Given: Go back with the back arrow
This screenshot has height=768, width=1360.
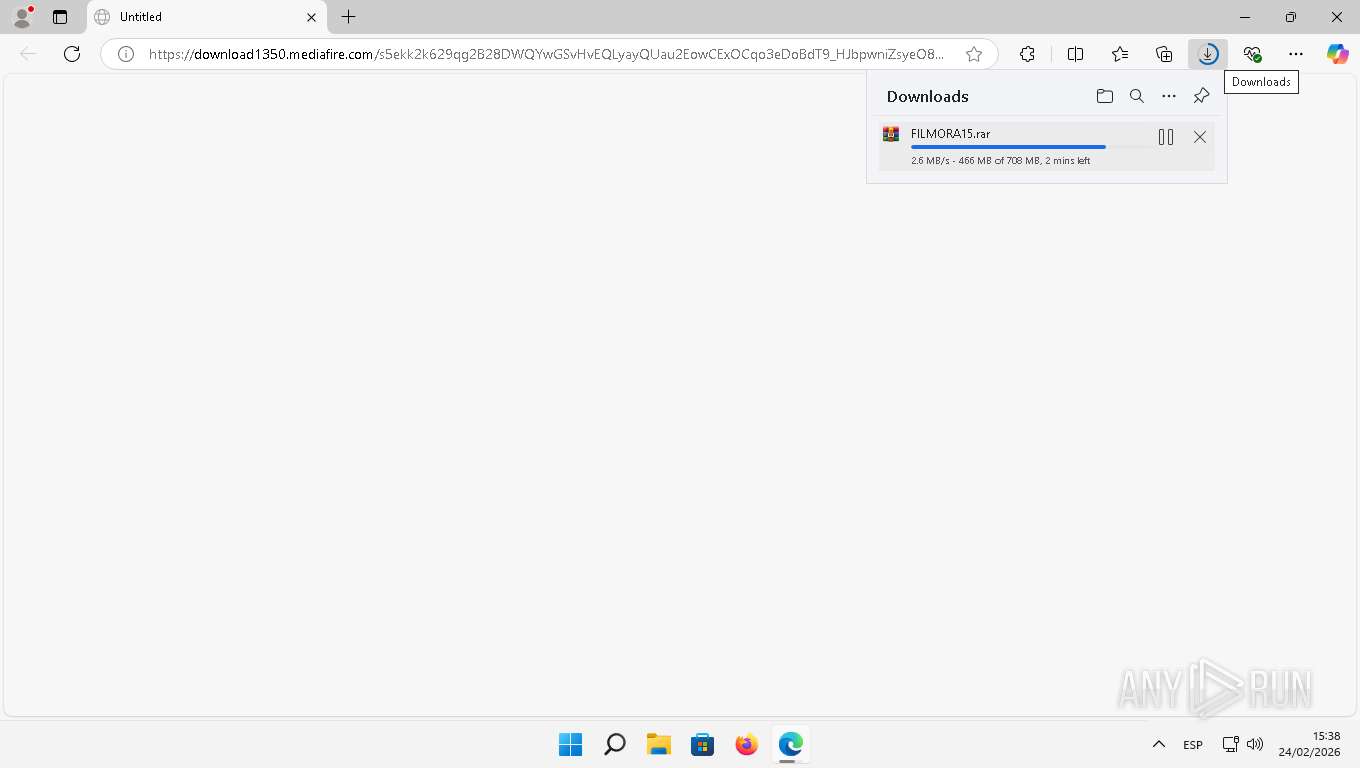Looking at the screenshot, I should [28, 54].
